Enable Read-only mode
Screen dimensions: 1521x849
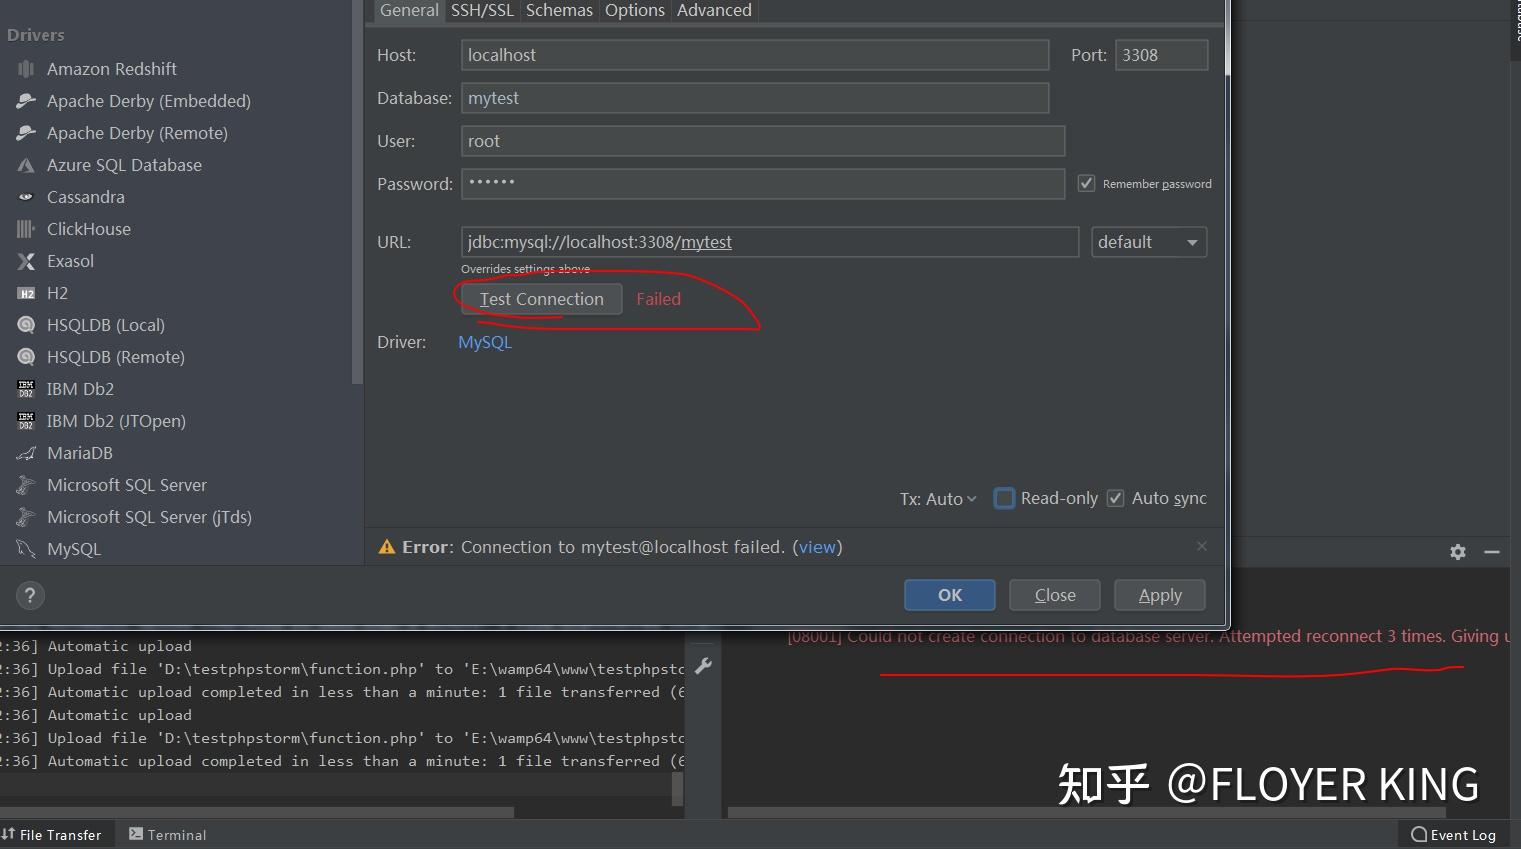1004,498
